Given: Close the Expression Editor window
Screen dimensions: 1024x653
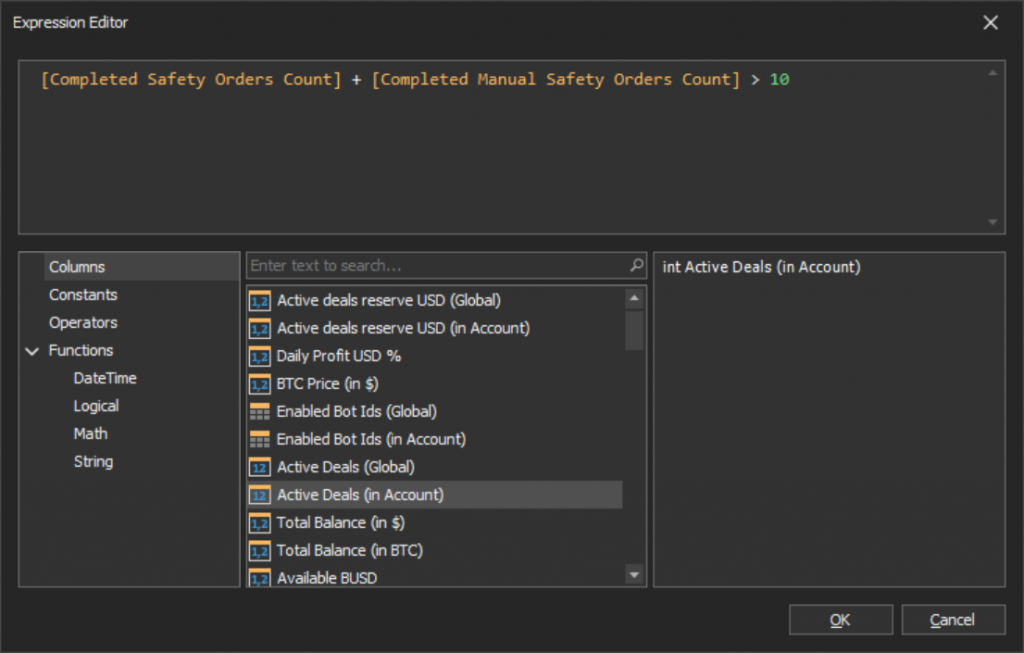Looking at the screenshot, I should (x=991, y=22).
